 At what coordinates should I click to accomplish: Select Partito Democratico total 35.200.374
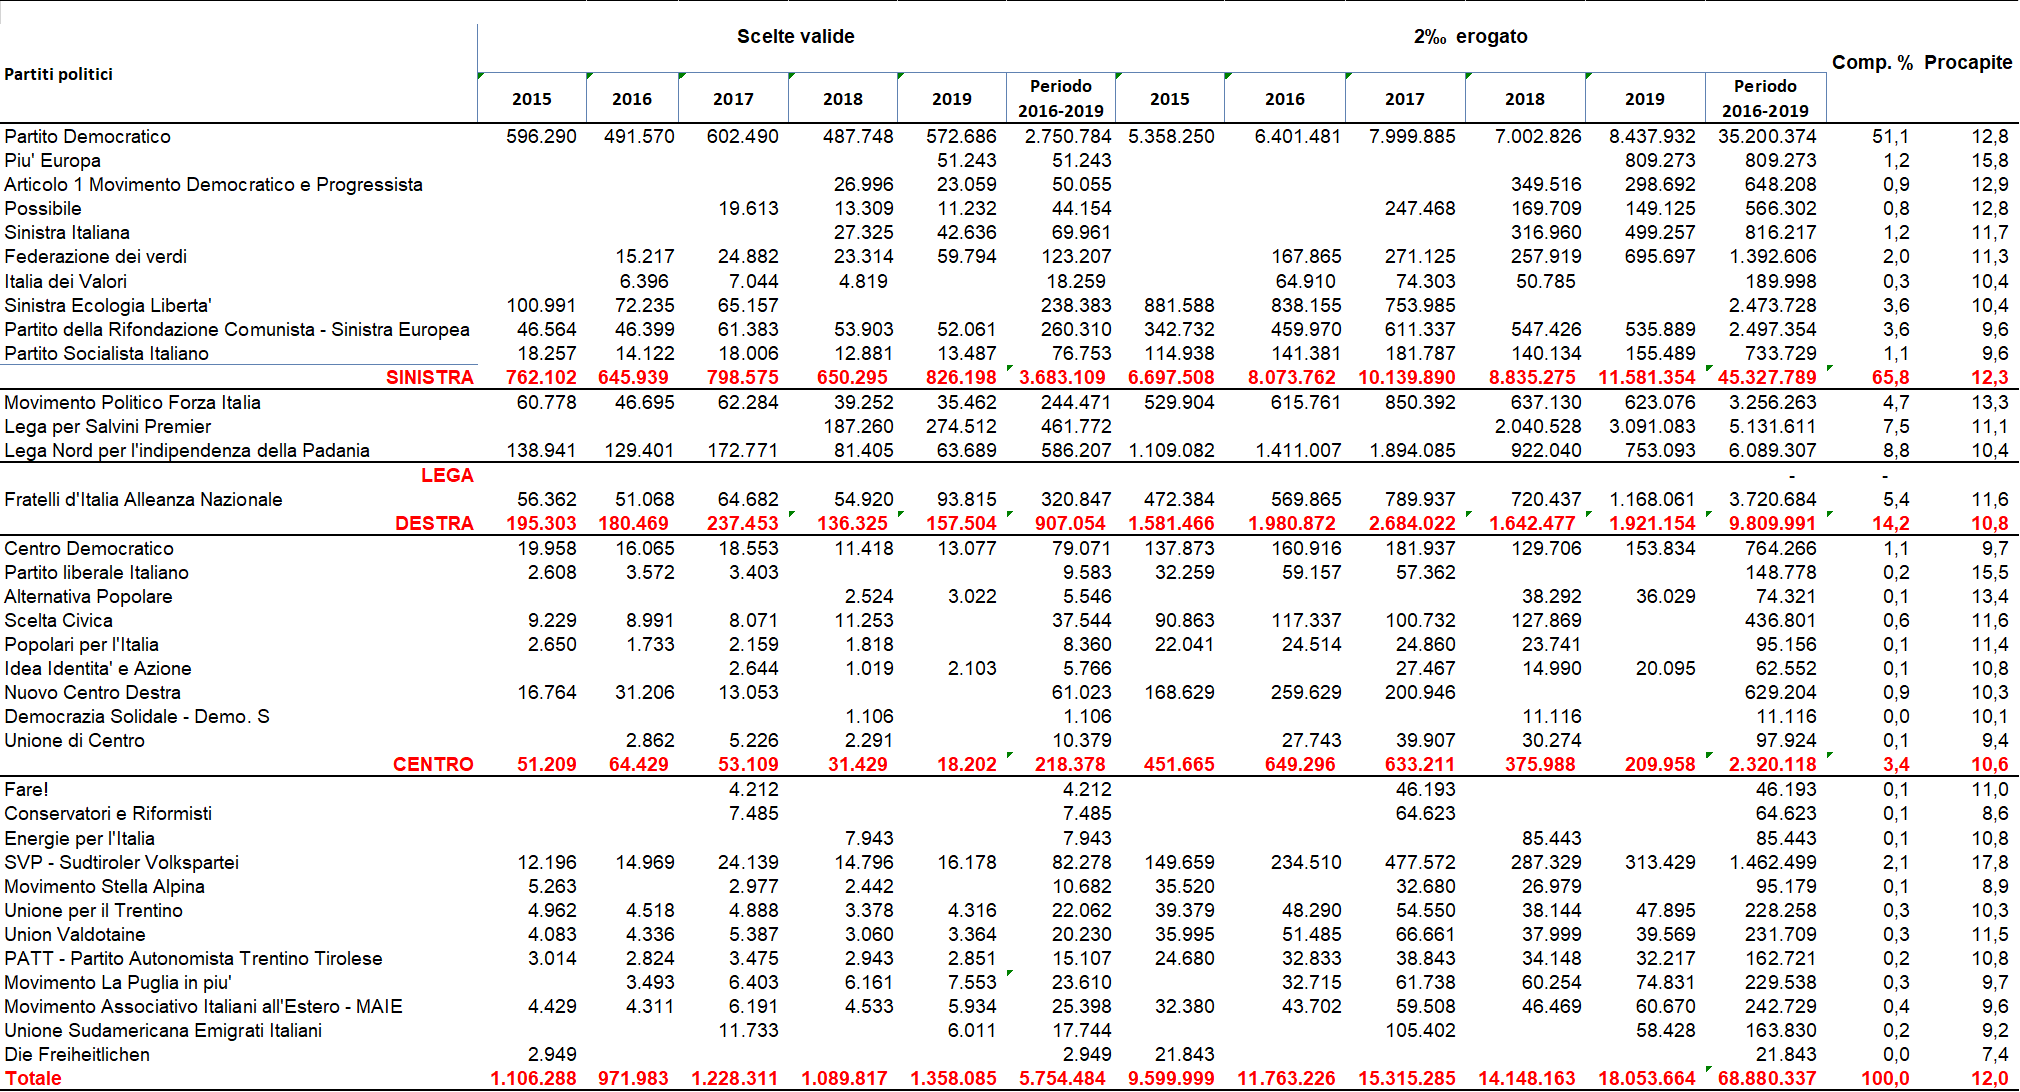coord(1767,136)
